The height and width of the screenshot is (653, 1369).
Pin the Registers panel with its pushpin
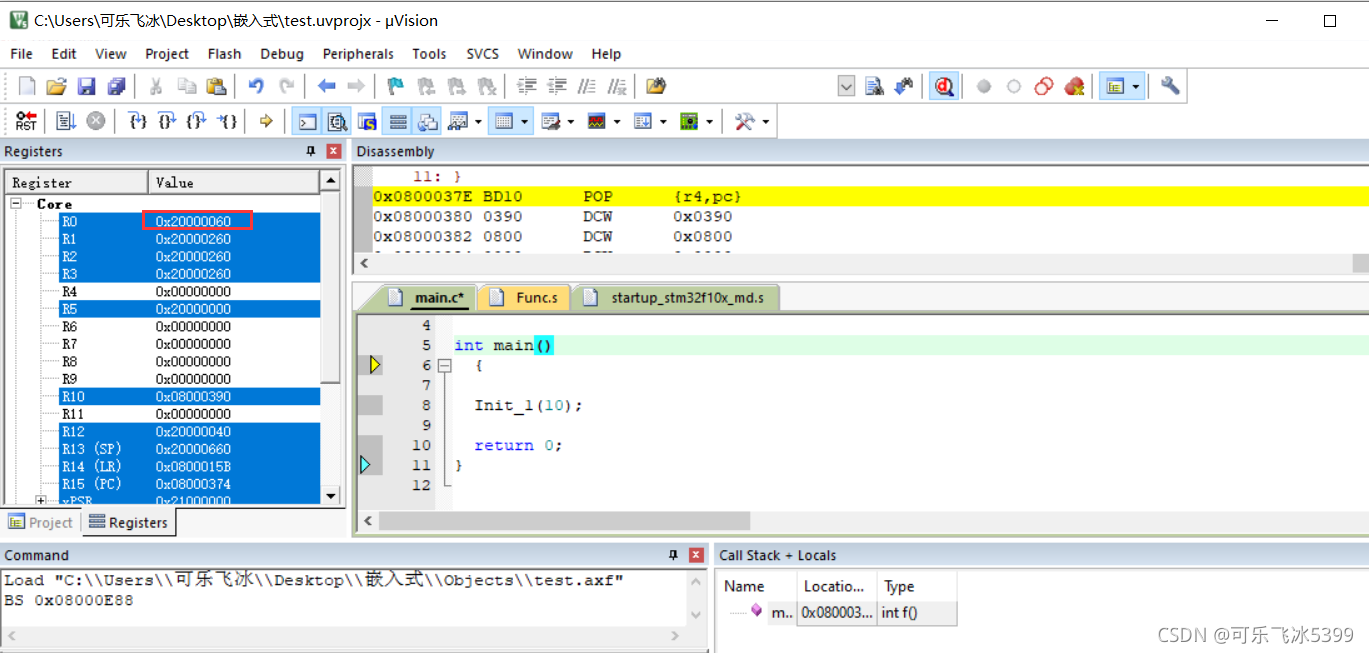(x=311, y=151)
